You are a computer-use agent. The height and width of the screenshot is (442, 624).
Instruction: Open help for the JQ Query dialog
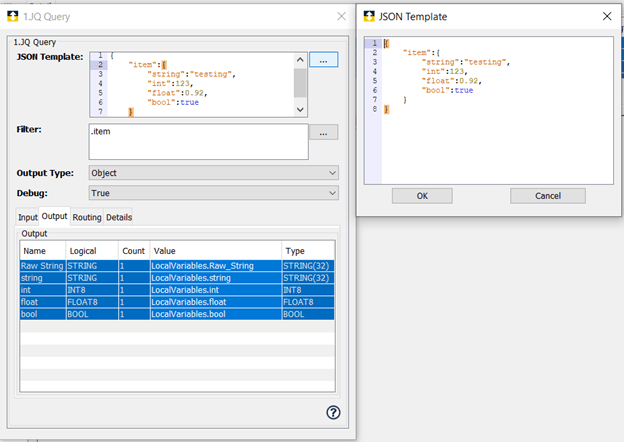click(x=333, y=413)
